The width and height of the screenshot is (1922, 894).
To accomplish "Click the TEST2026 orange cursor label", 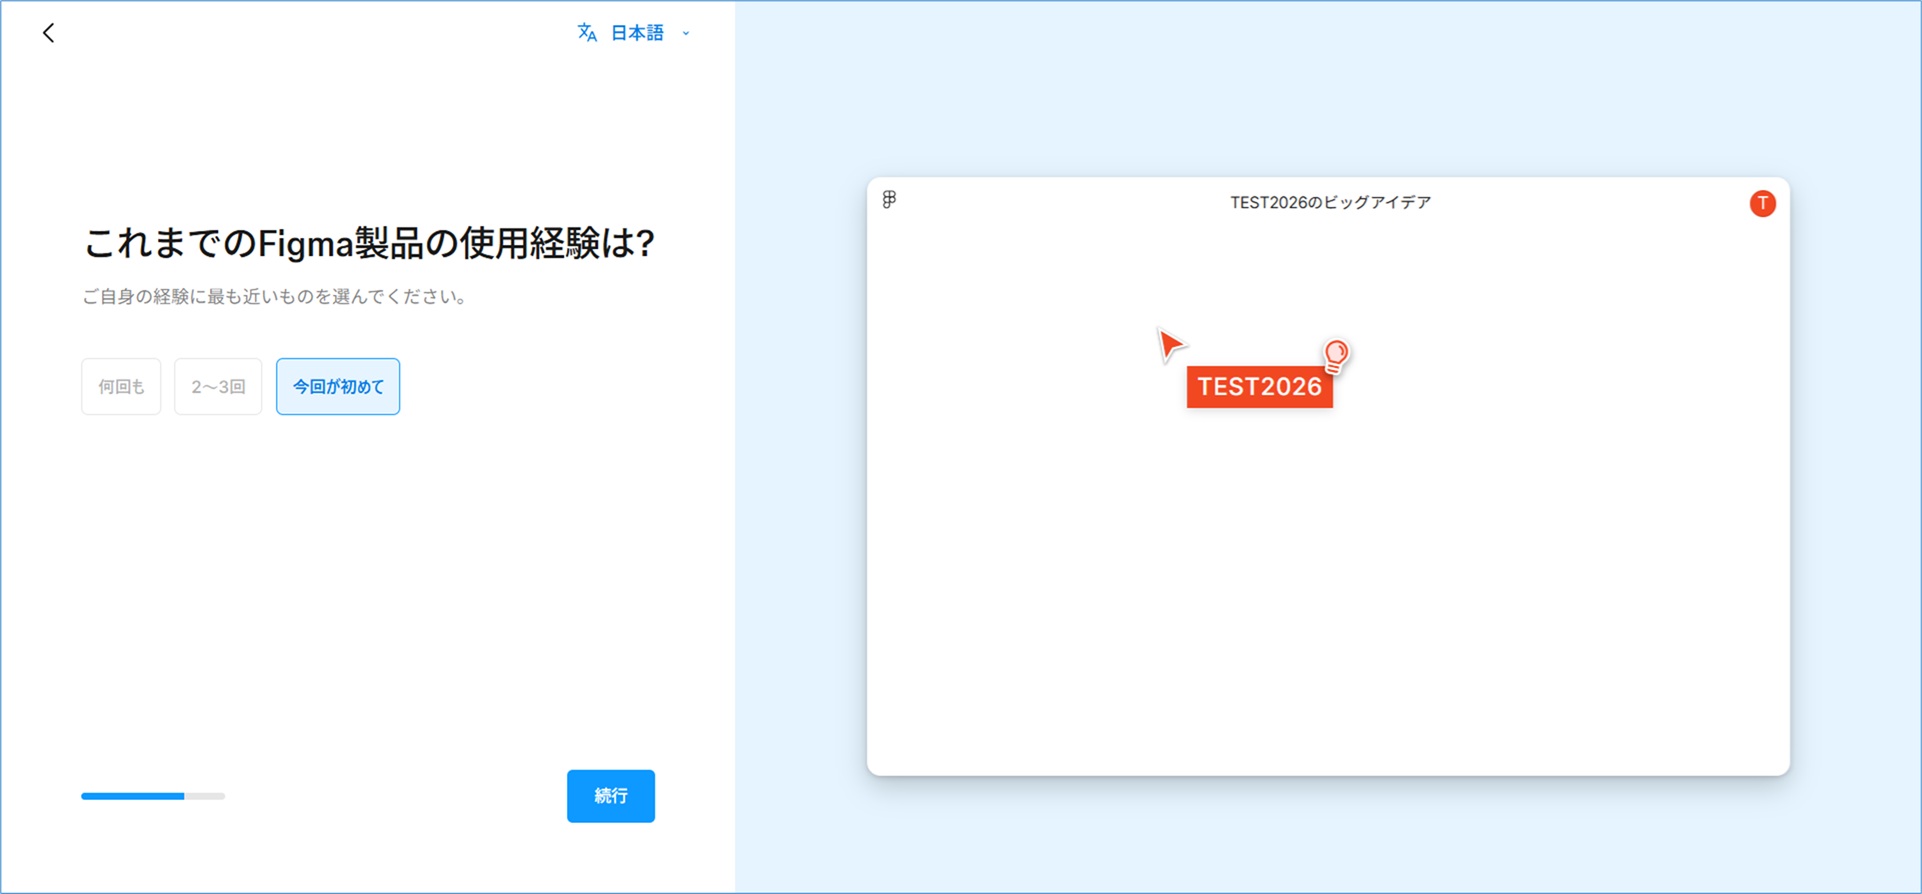I will pyautogui.click(x=1259, y=387).
